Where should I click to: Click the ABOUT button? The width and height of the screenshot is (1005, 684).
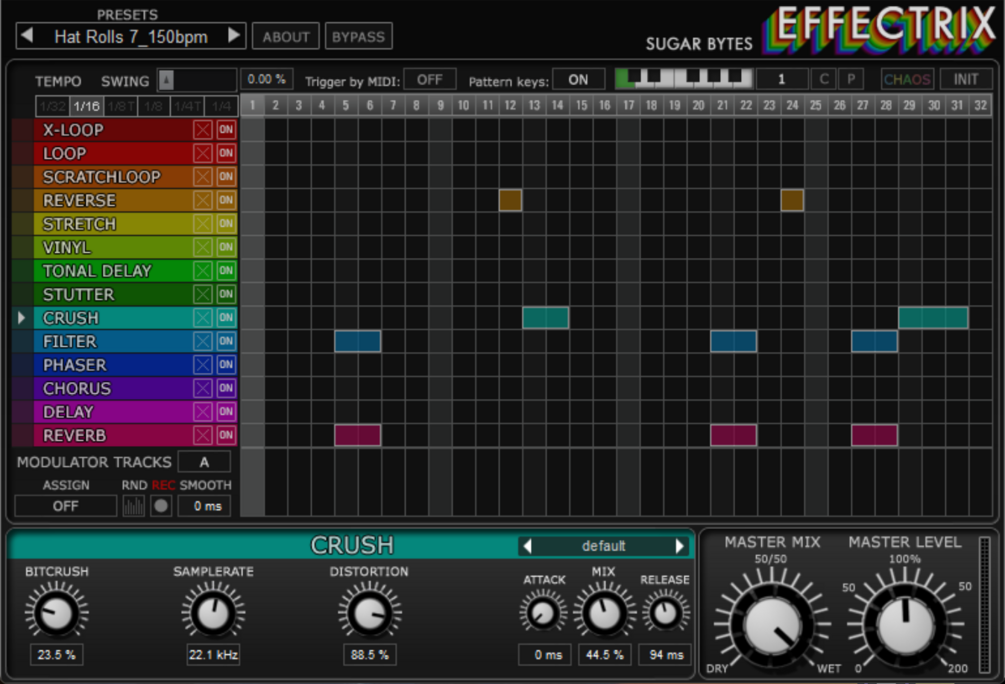click(286, 37)
